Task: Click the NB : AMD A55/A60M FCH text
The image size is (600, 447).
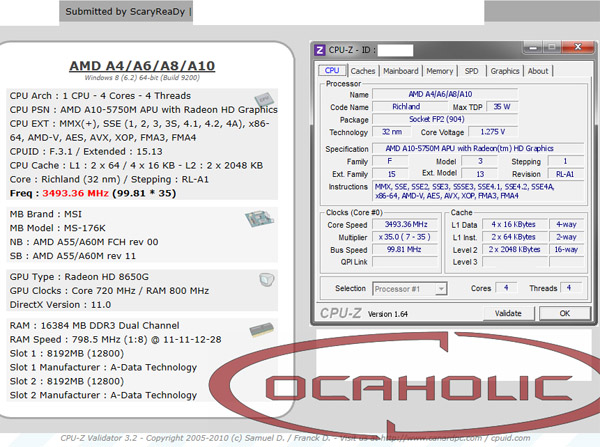Action: click(84, 242)
